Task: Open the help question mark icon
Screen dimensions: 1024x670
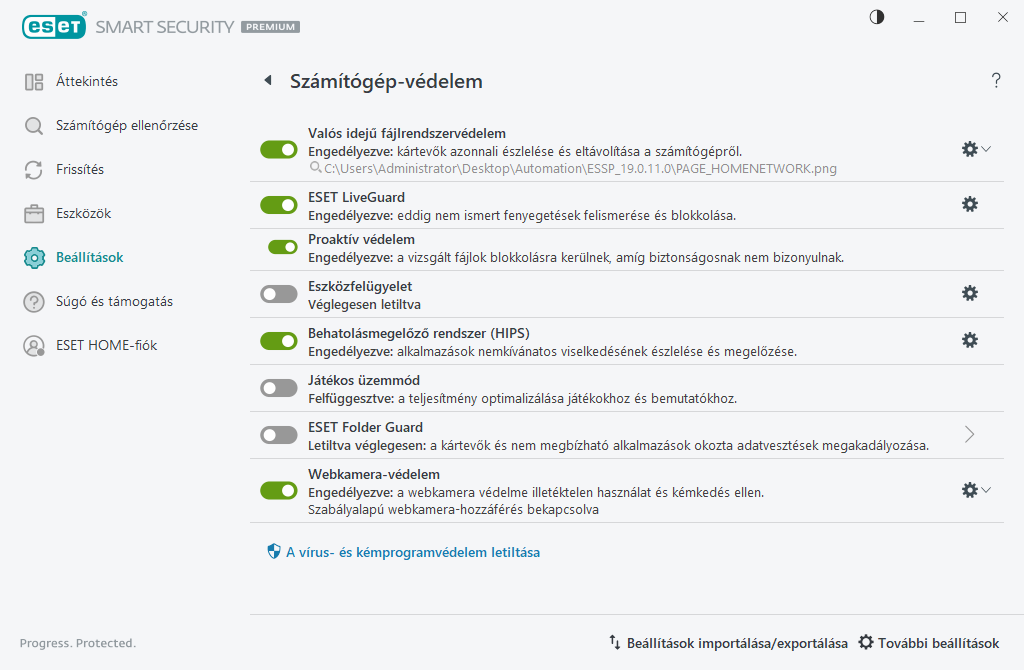Action: click(996, 81)
